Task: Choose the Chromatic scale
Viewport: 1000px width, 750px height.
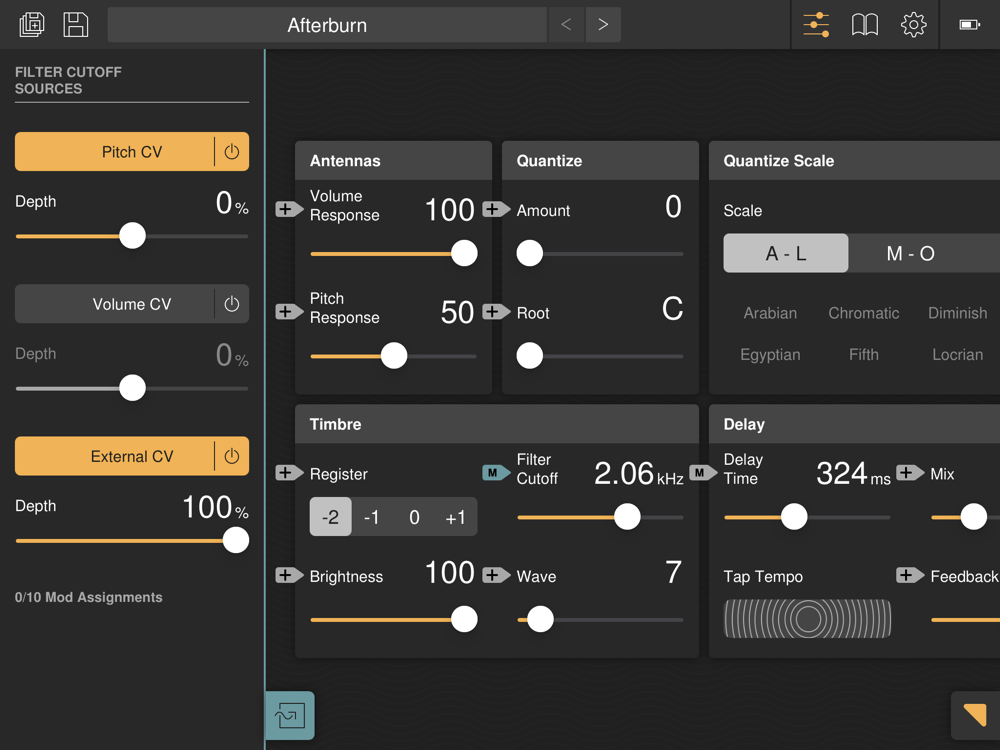Action: pos(864,313)
